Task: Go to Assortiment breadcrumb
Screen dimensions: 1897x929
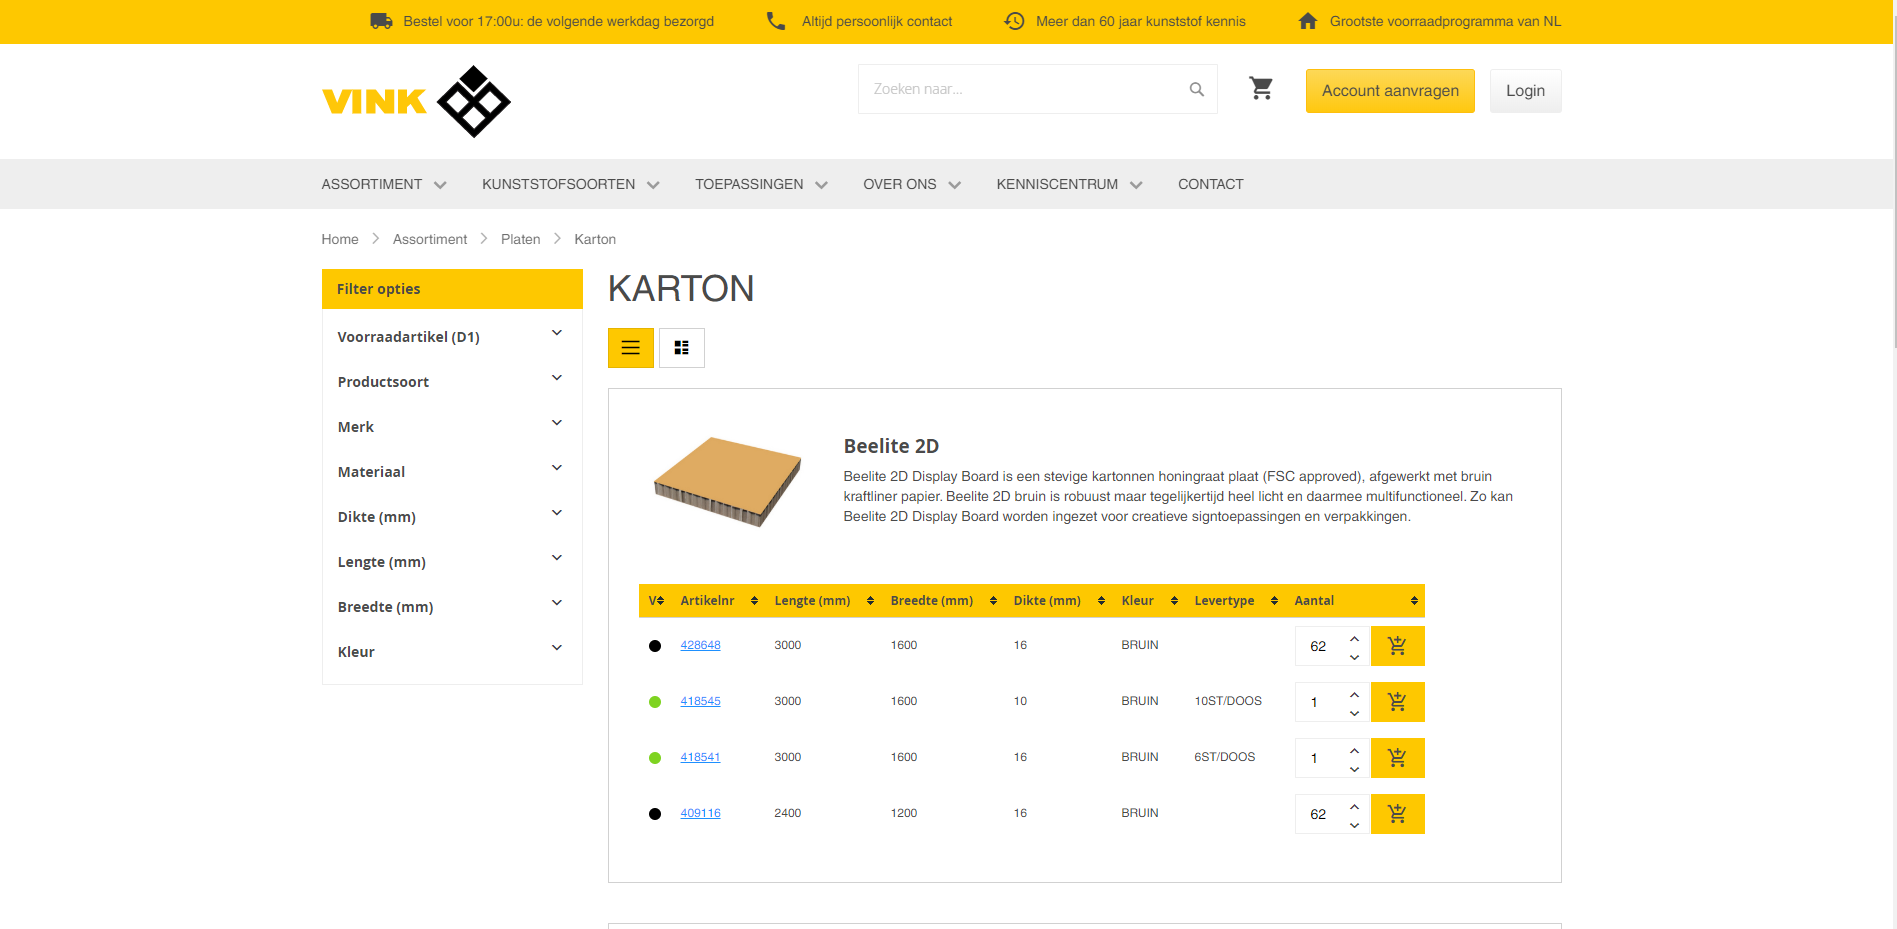Action: (x=430, y=239)
